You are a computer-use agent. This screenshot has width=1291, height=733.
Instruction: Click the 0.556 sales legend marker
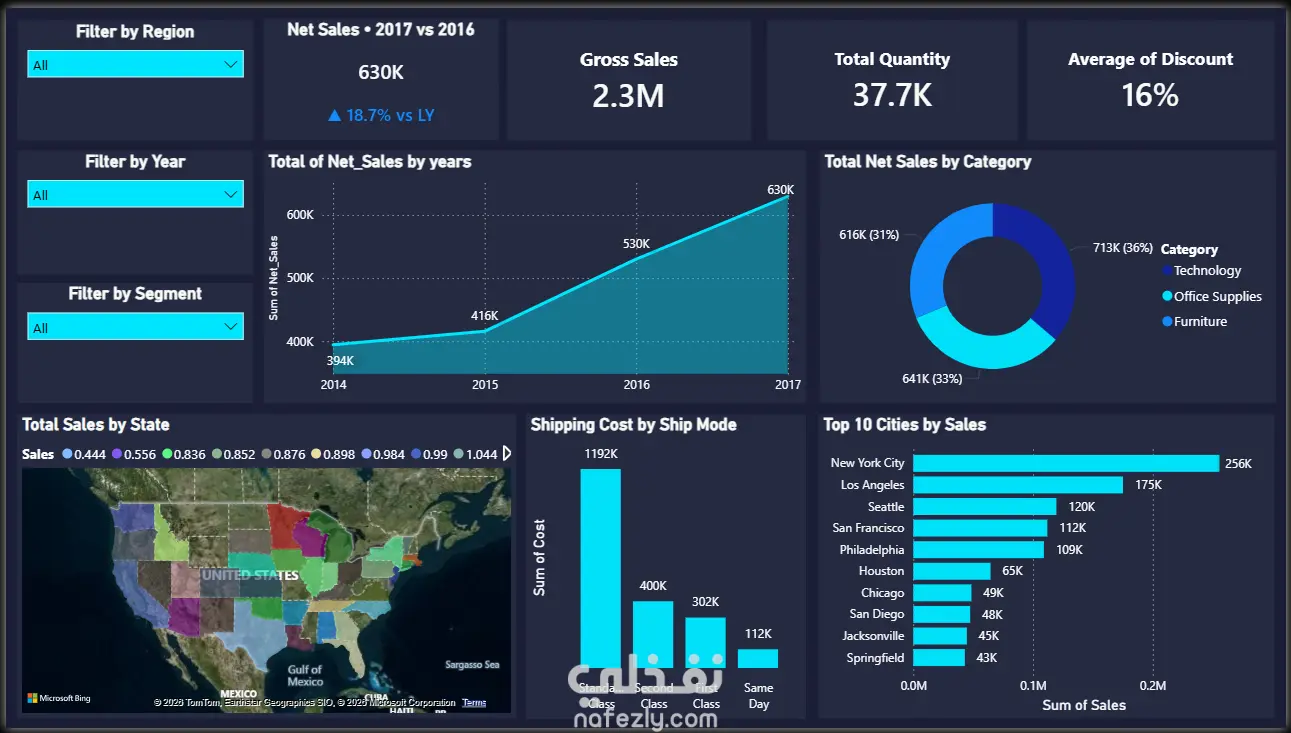click(x=117, y=454)
